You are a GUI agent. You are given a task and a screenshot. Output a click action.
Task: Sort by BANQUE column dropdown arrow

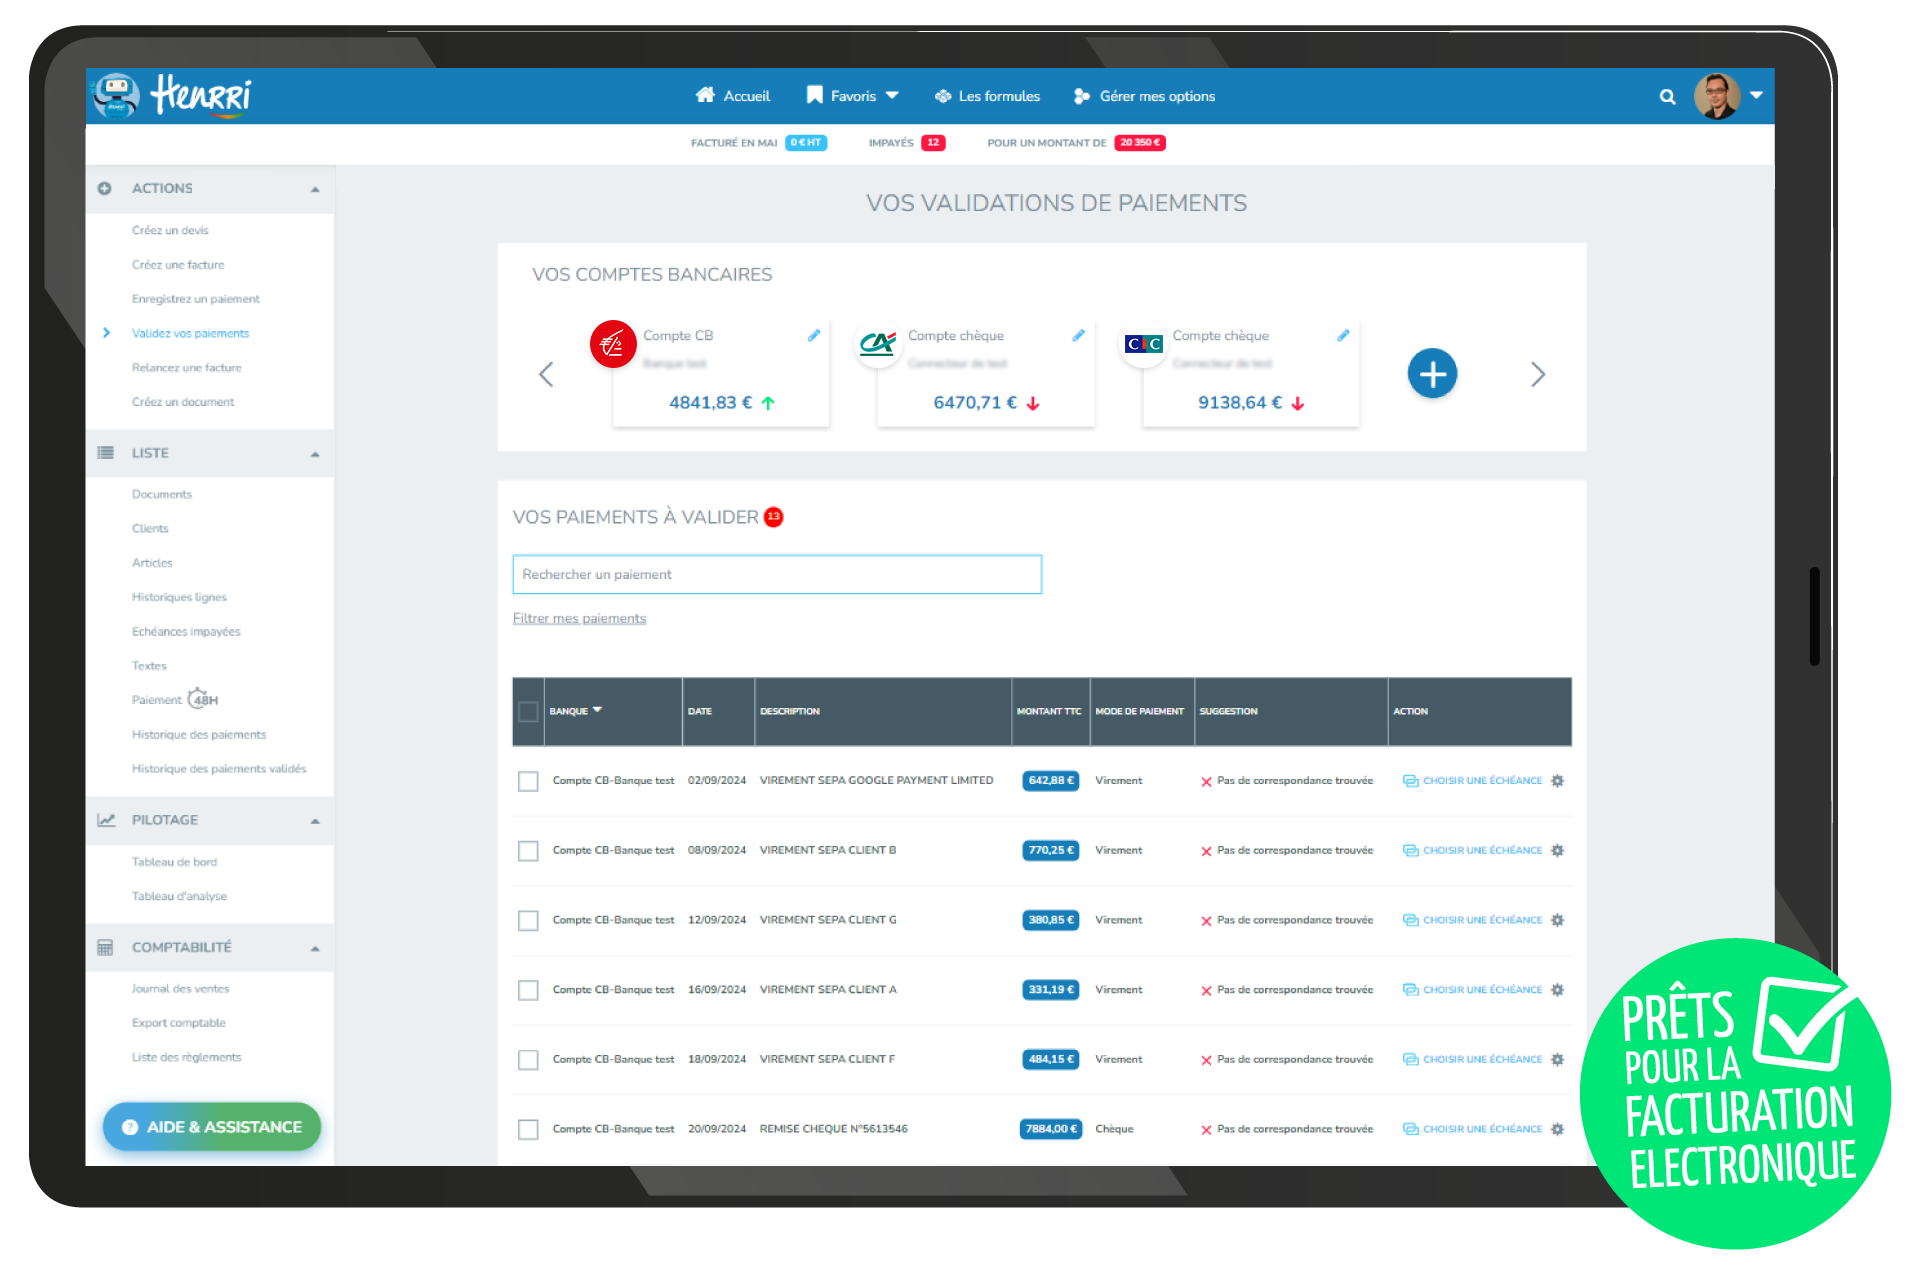(x=598, y=710)
